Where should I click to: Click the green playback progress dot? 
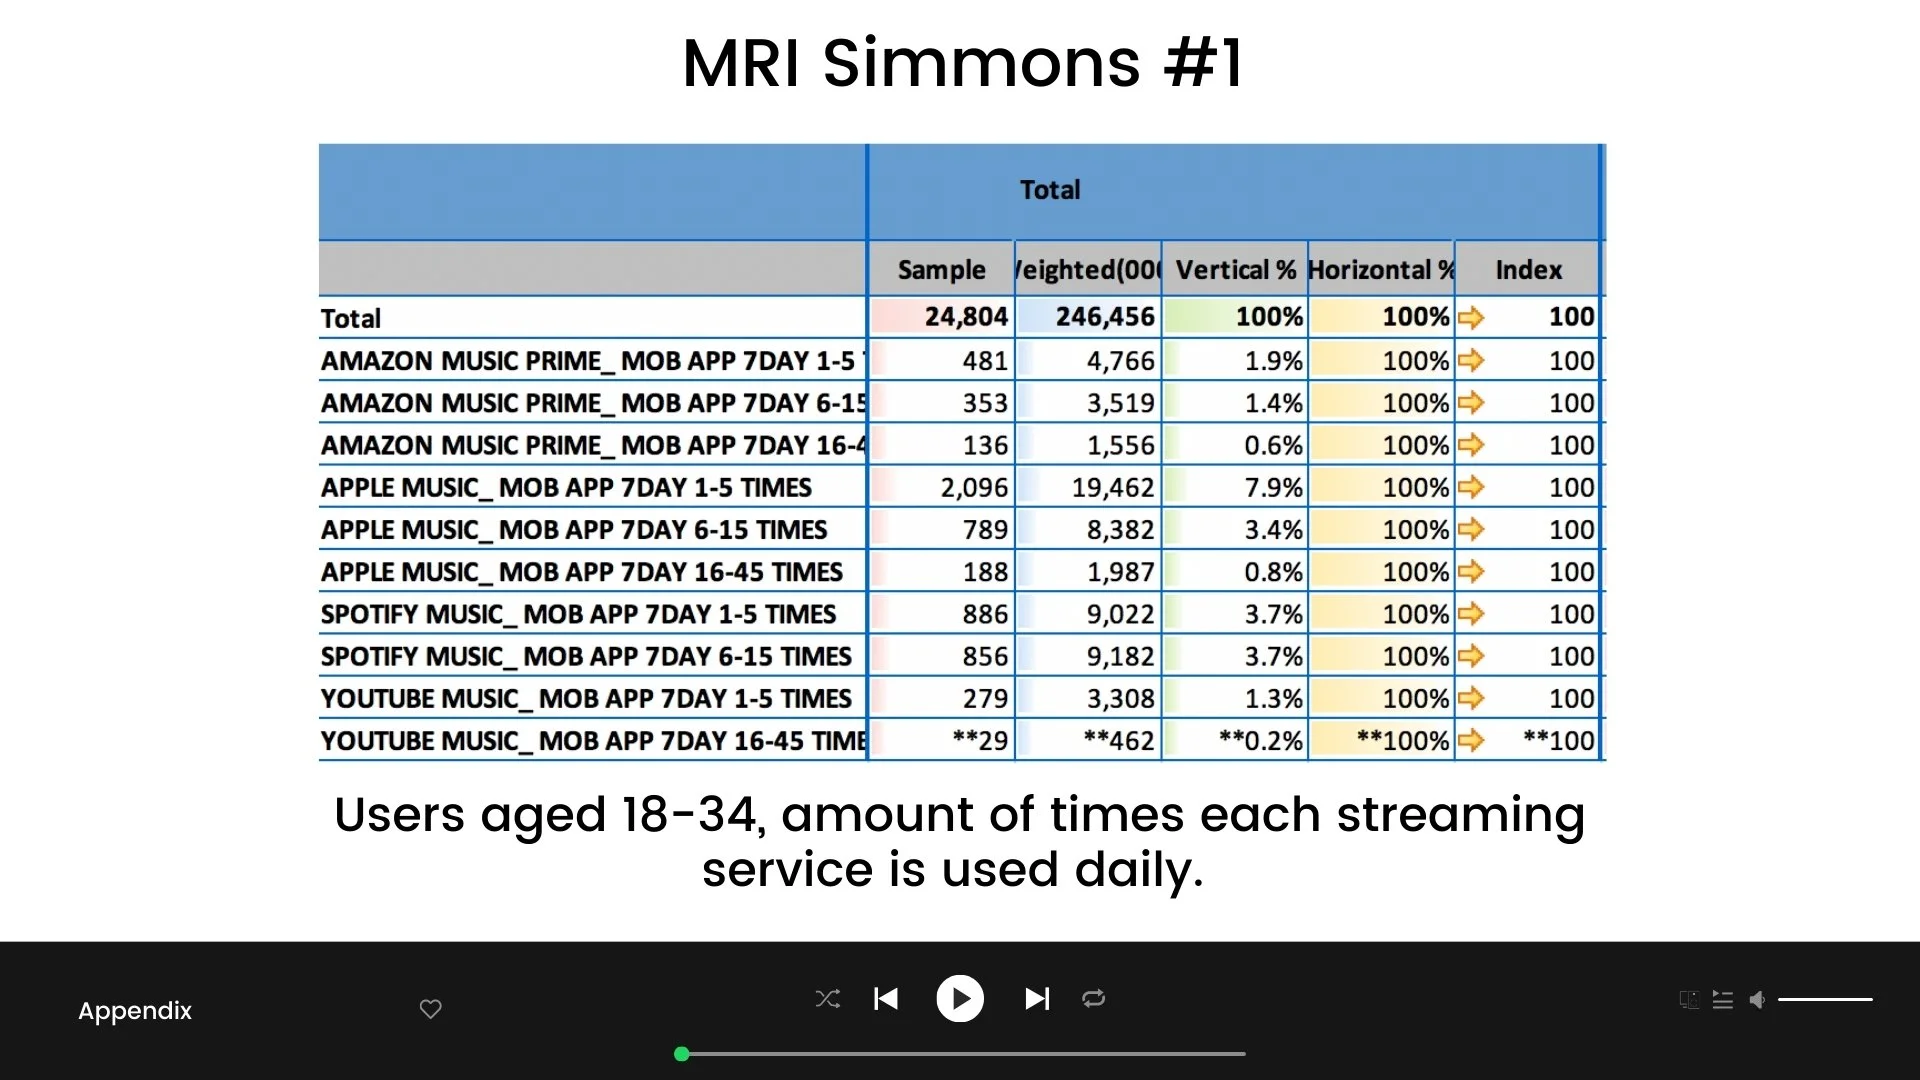pos(682,1054)
